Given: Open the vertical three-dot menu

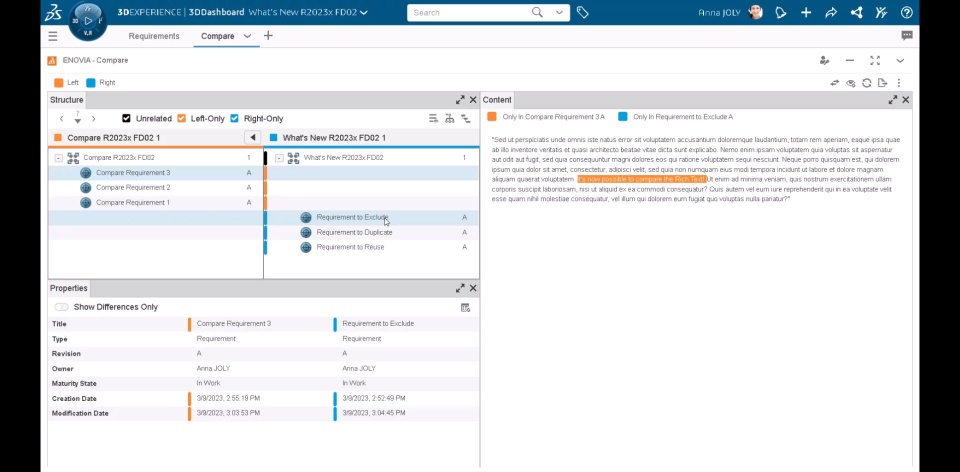Looking at the screenshot, I should point(899,83).
